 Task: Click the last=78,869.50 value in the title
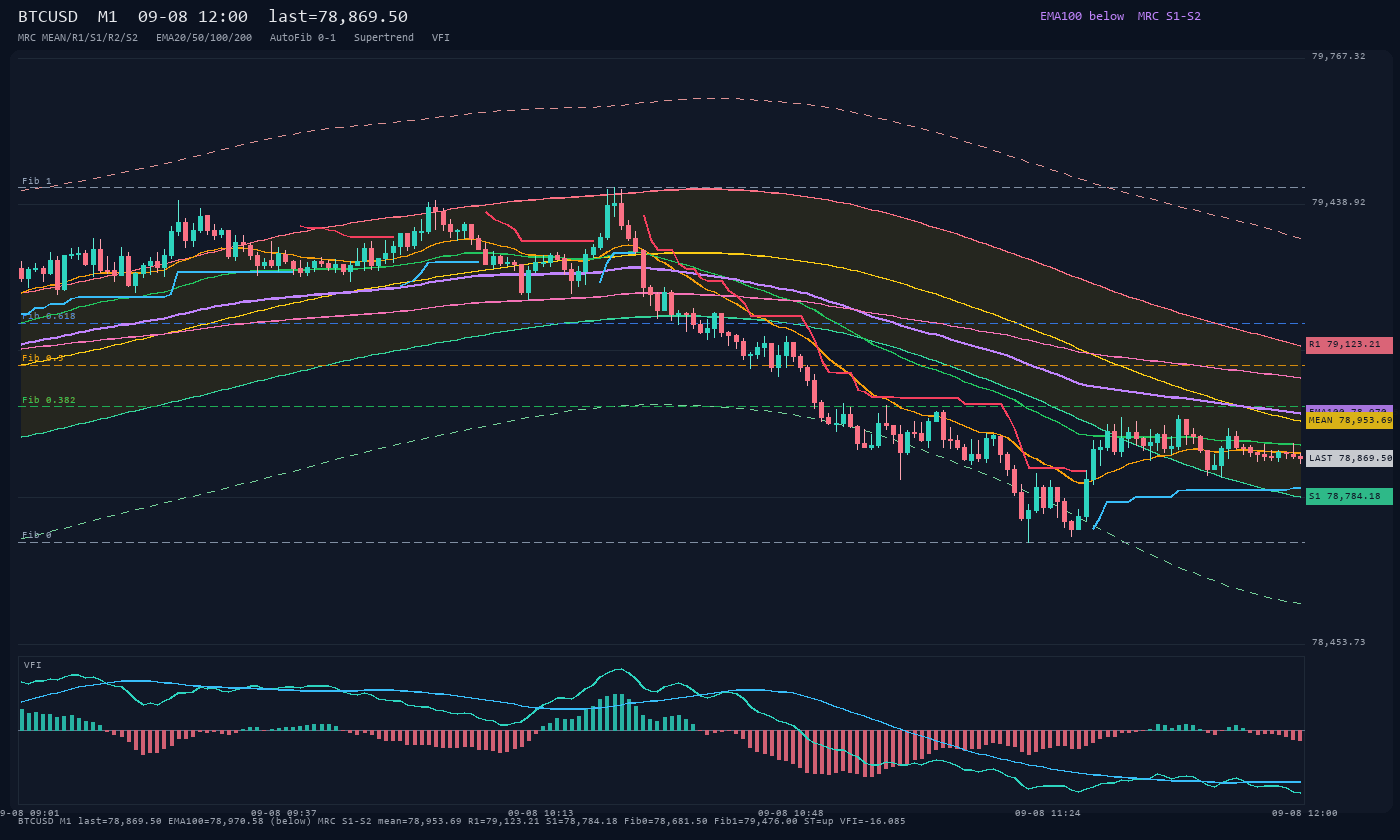tap(338, 17)
